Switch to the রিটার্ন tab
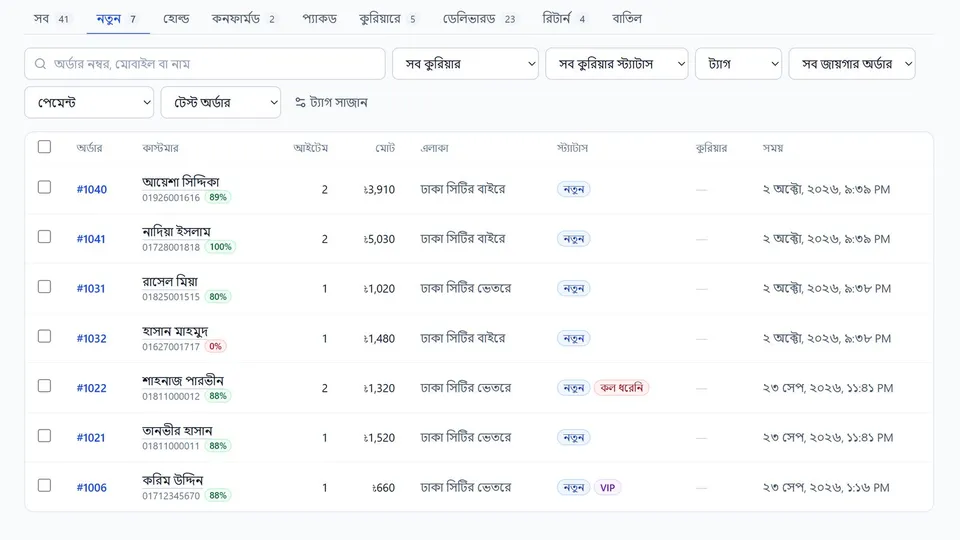The height and width of the screenshot is (540, 960). (x=564, y=19)
